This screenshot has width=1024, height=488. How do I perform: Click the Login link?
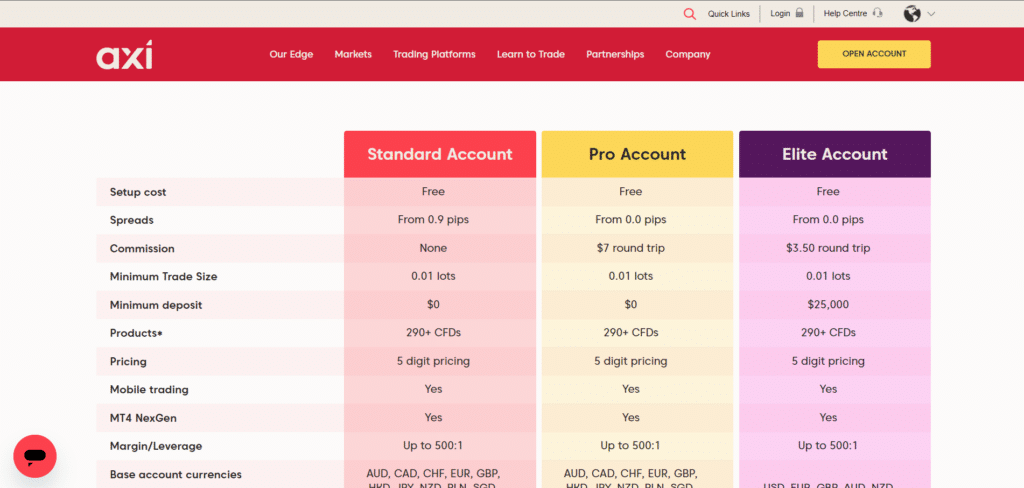tap(780, 13)
